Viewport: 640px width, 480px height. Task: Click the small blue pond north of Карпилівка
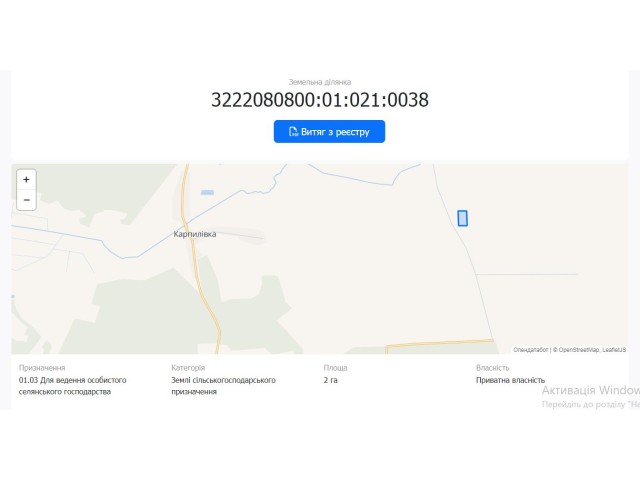coord(207,192)
